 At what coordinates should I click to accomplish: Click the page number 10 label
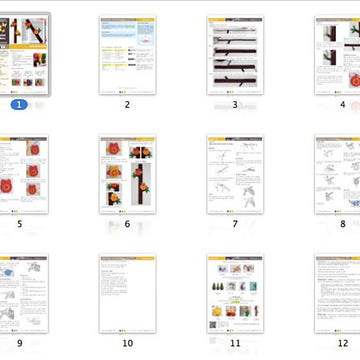click(x=128, y=343)
